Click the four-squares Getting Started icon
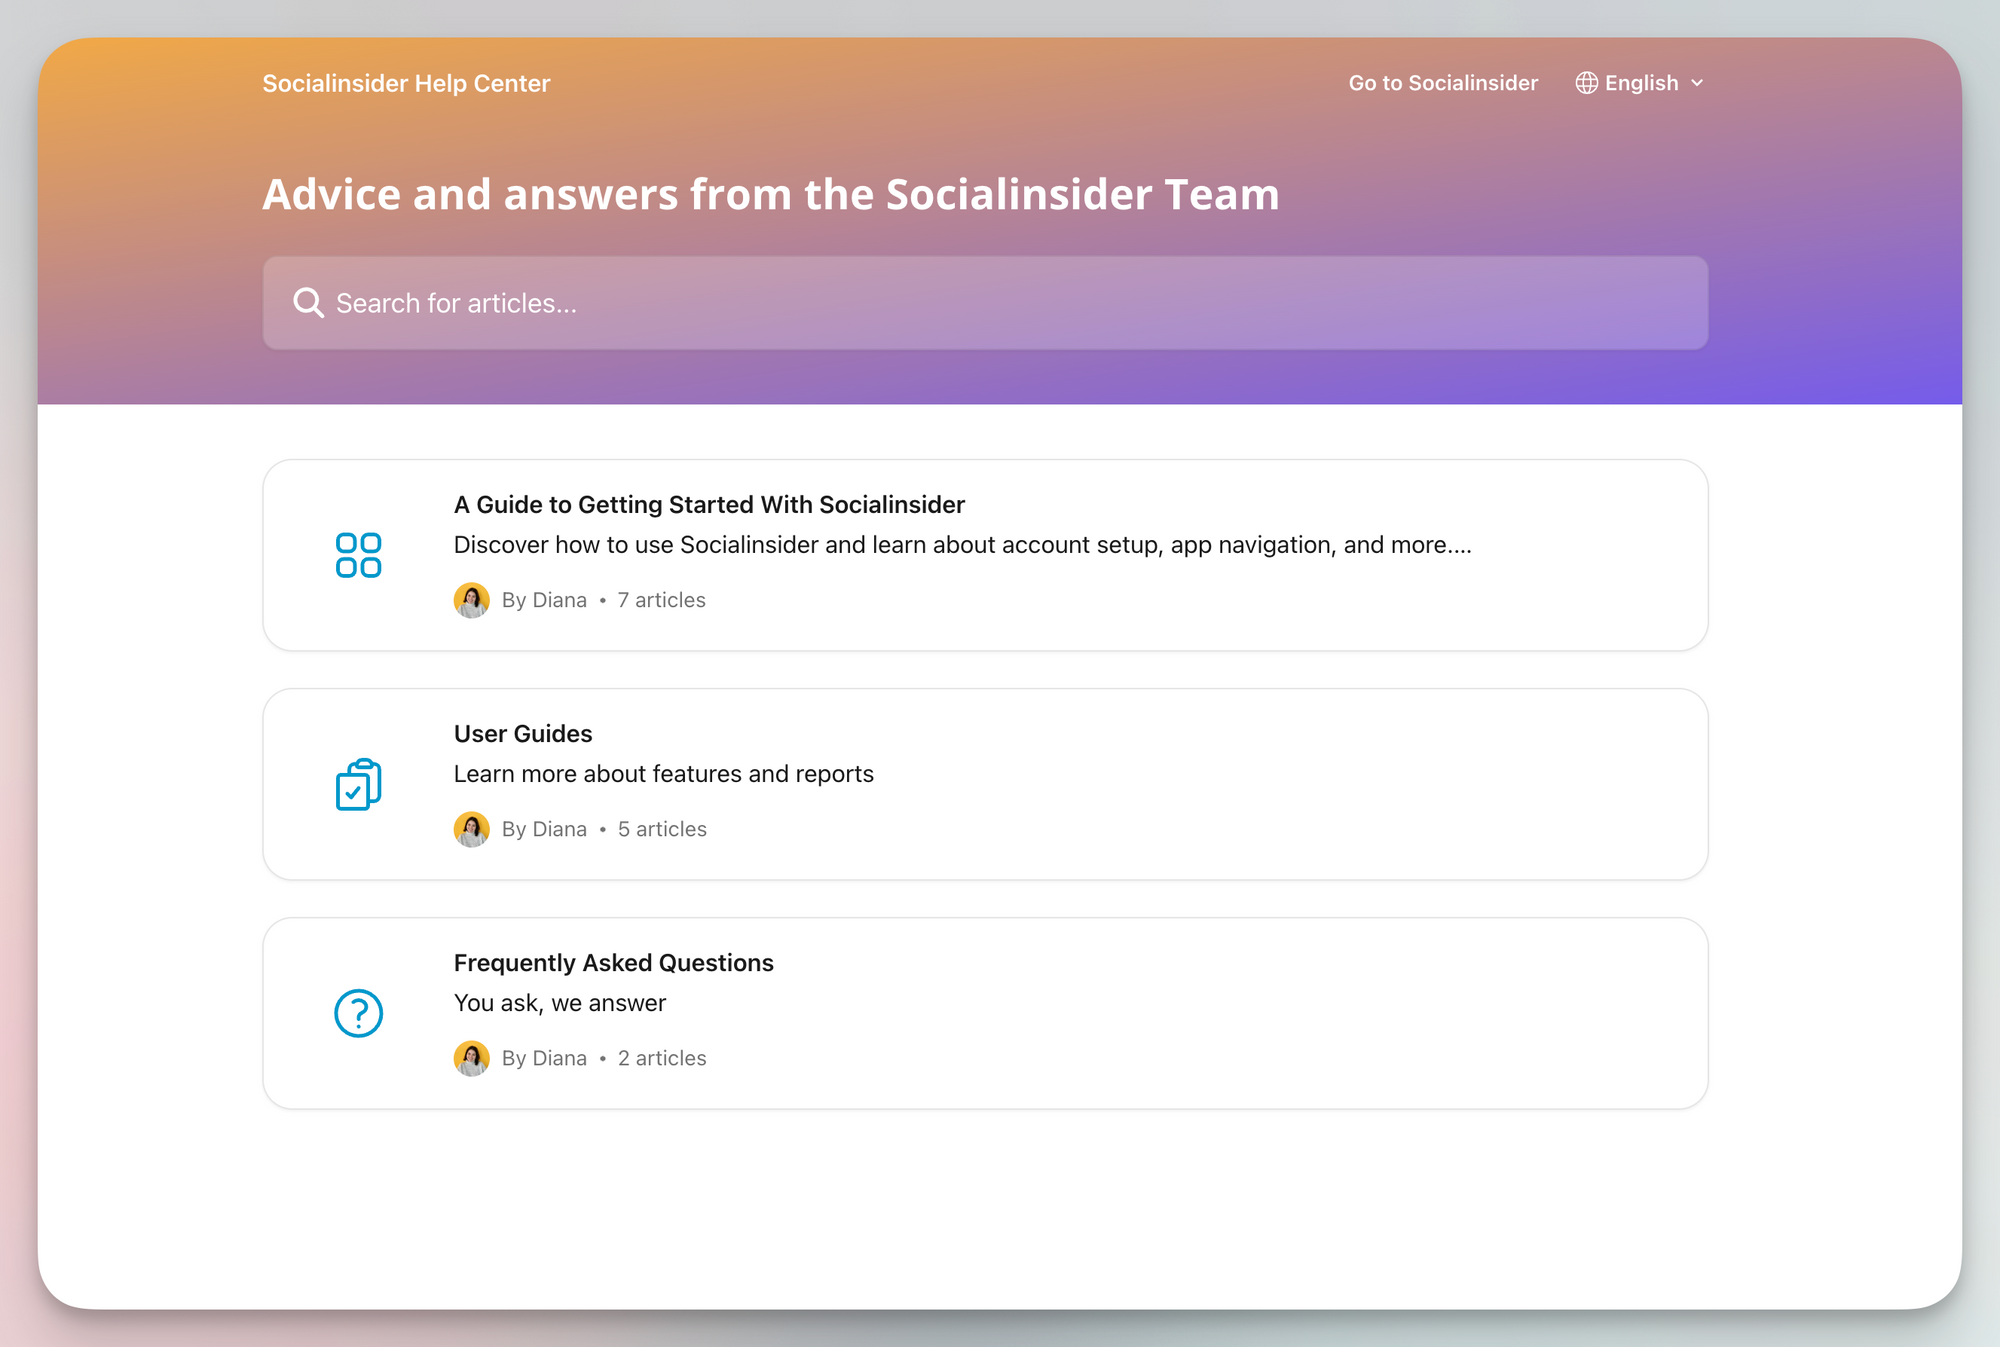This screenshot has width=2000, height=1347. 358,555
